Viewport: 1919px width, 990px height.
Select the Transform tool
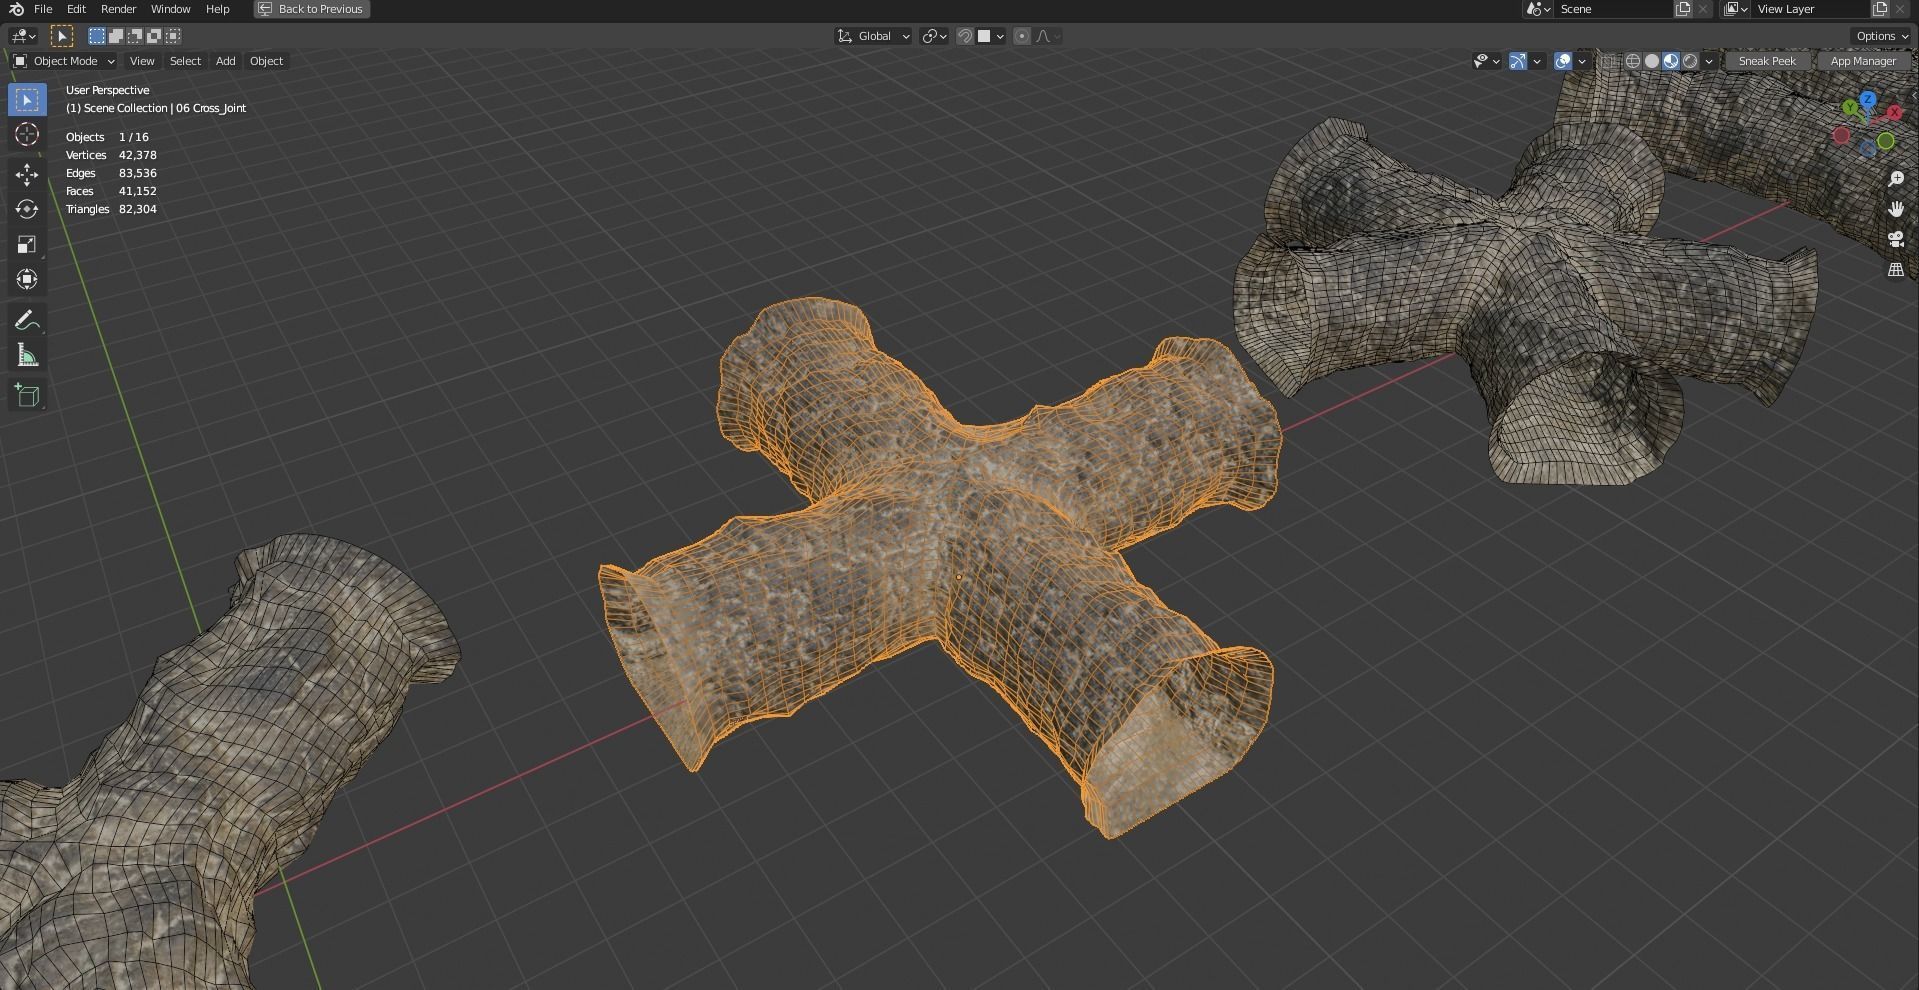coord(27,279)
